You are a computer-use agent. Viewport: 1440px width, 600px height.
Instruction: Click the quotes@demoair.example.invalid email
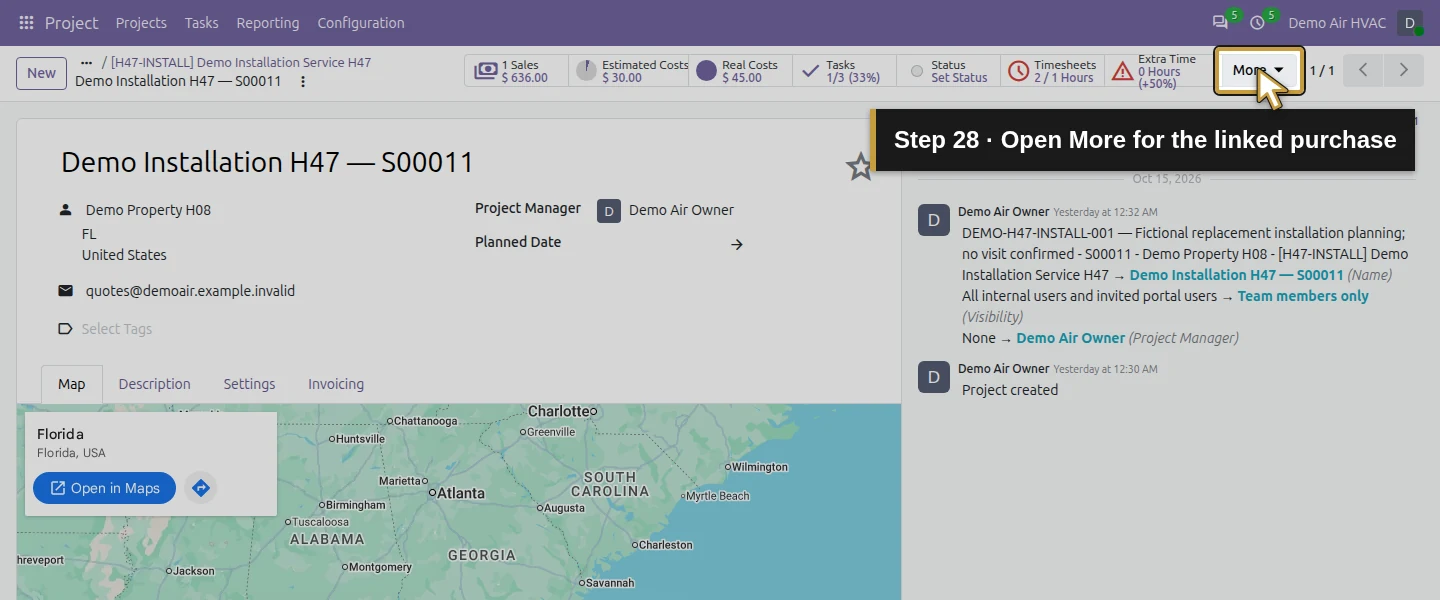pyautogui.click(x=190, y=291)
